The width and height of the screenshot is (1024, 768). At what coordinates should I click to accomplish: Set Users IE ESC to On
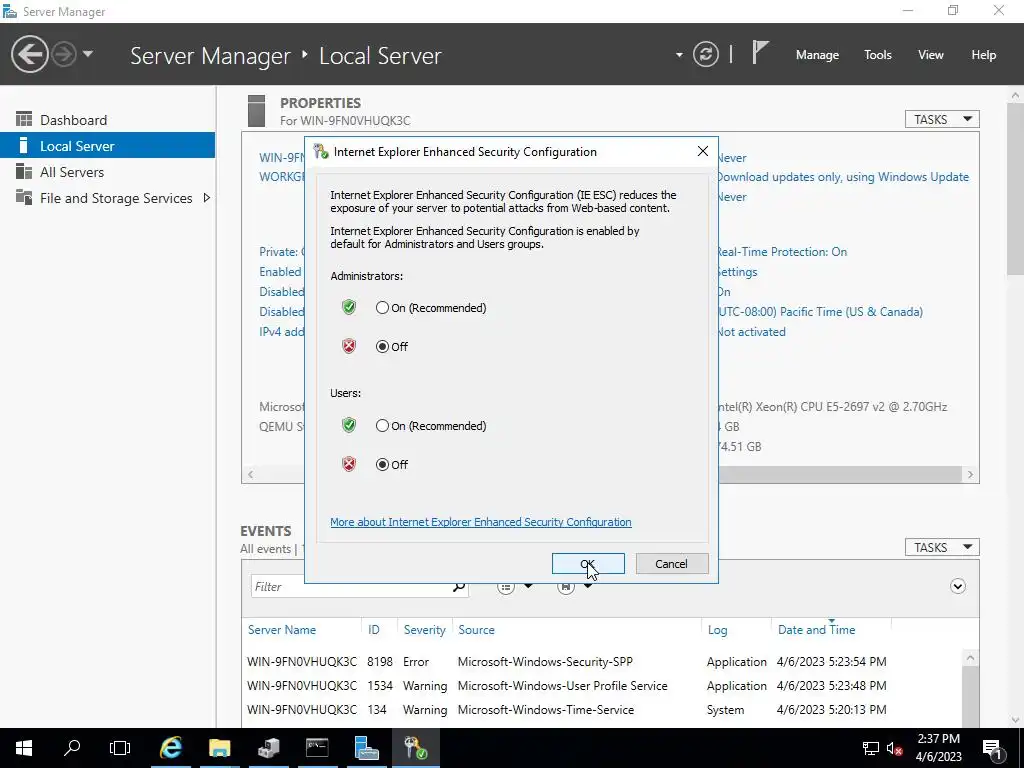382,426
